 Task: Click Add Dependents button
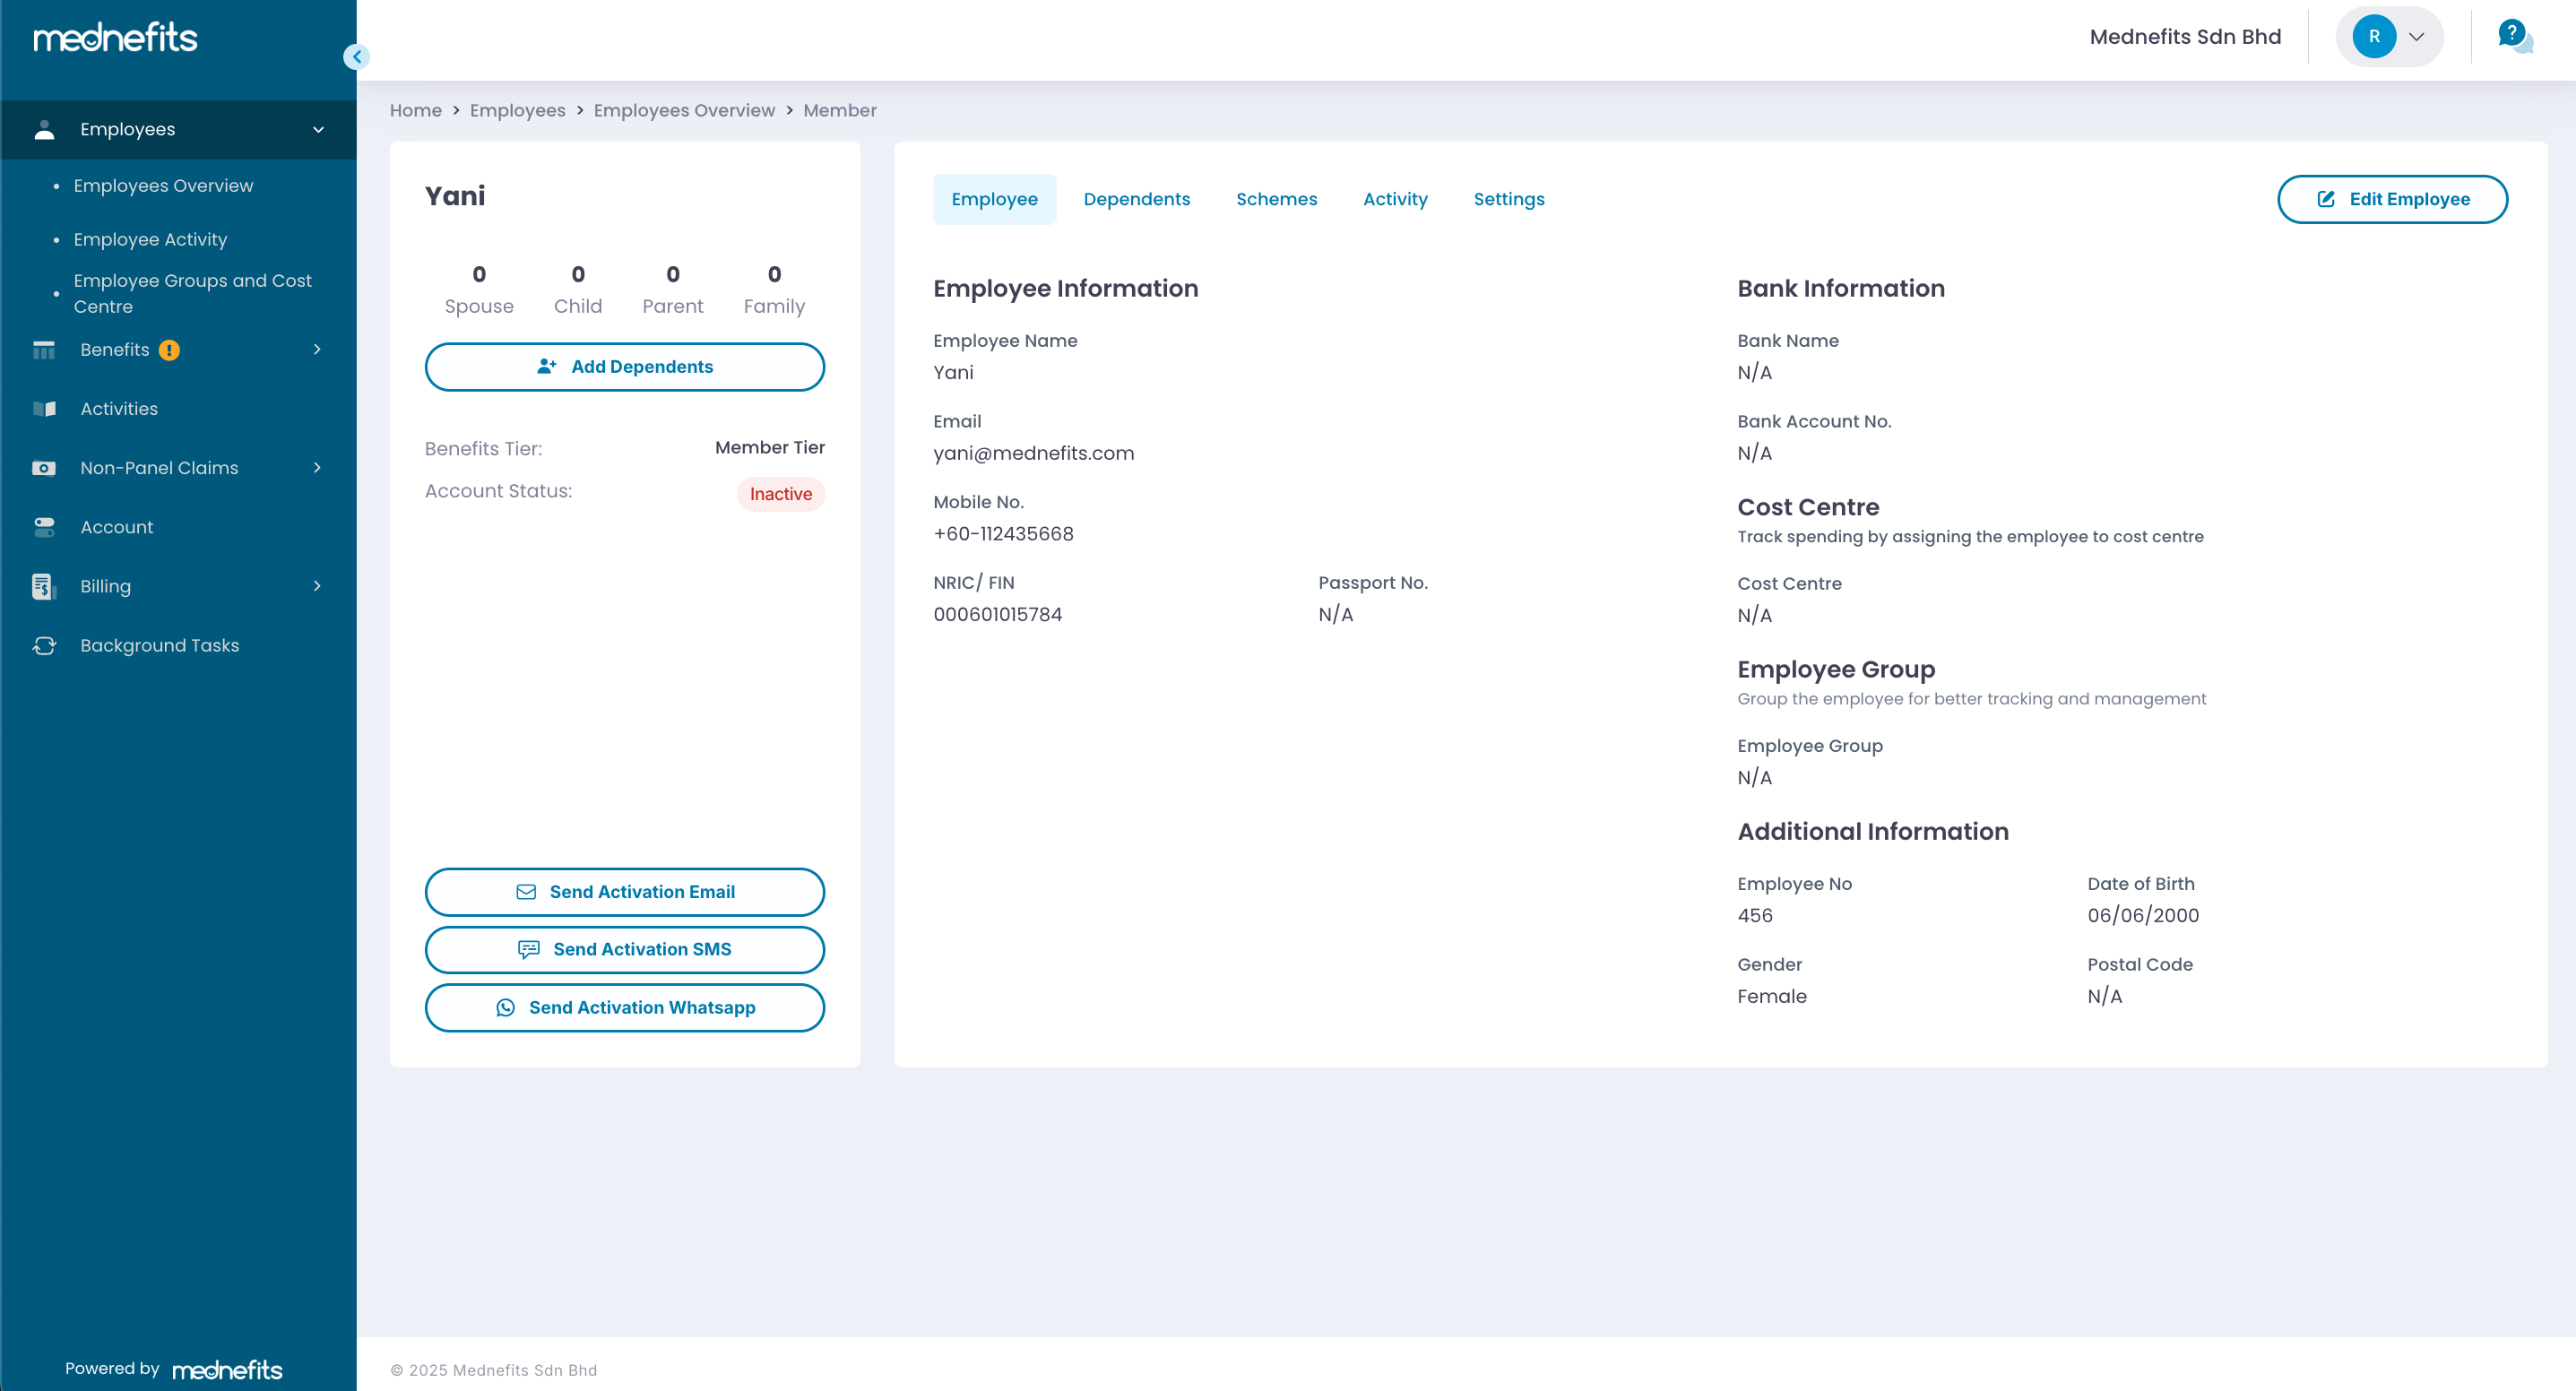[x=624, y=367]
